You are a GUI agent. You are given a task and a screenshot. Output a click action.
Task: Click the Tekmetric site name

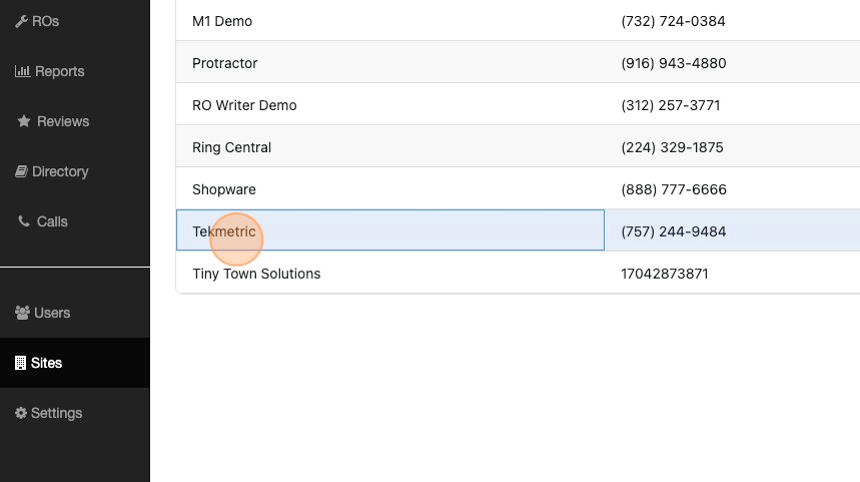tap(224, 231)
